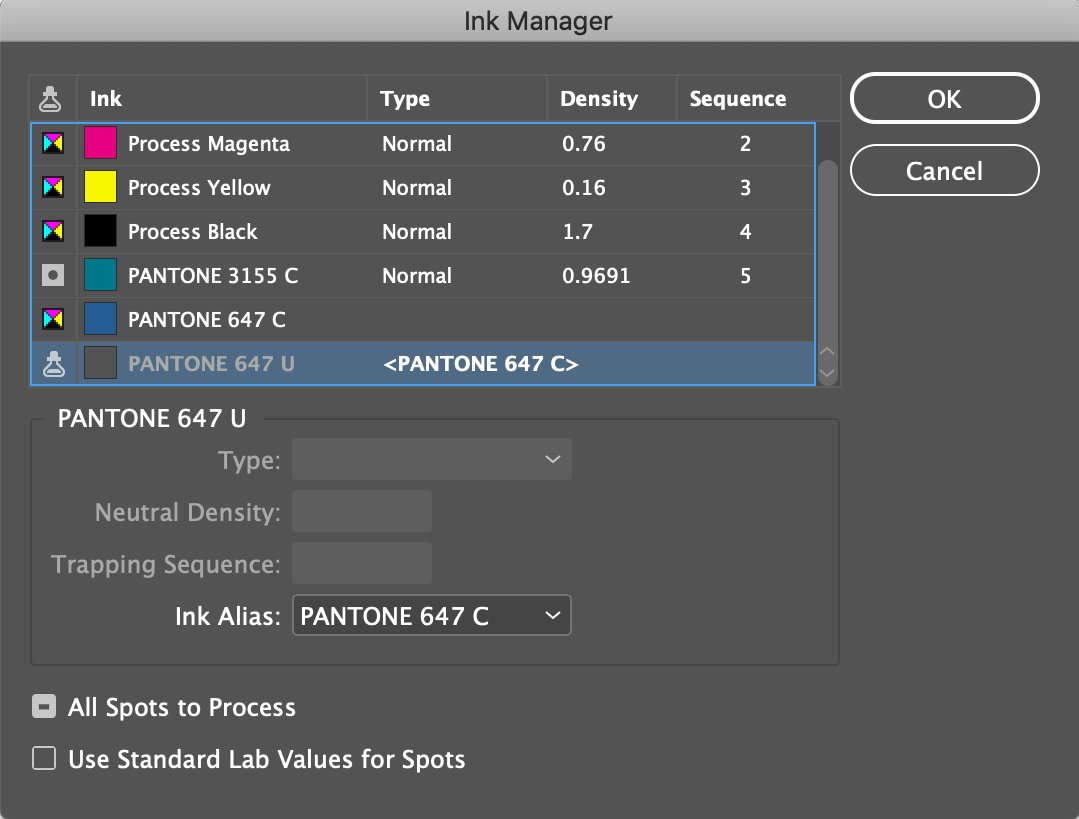The width and height of the screenshot is (1079, 819).
Task: Toggle All Spots to Process checkbox
Action: tap(44, 707)
